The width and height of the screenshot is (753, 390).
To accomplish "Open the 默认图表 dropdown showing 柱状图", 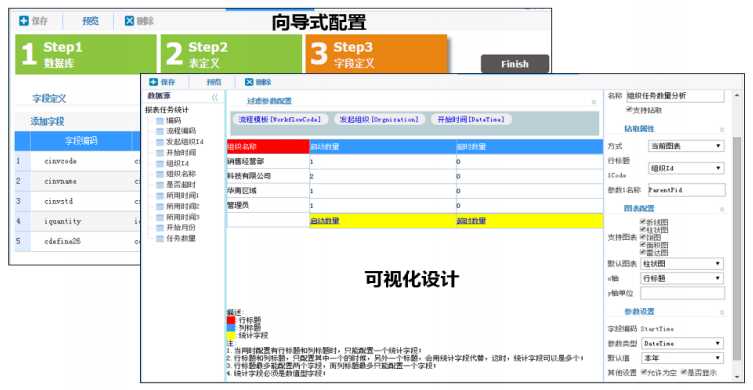I will (682, 264).
